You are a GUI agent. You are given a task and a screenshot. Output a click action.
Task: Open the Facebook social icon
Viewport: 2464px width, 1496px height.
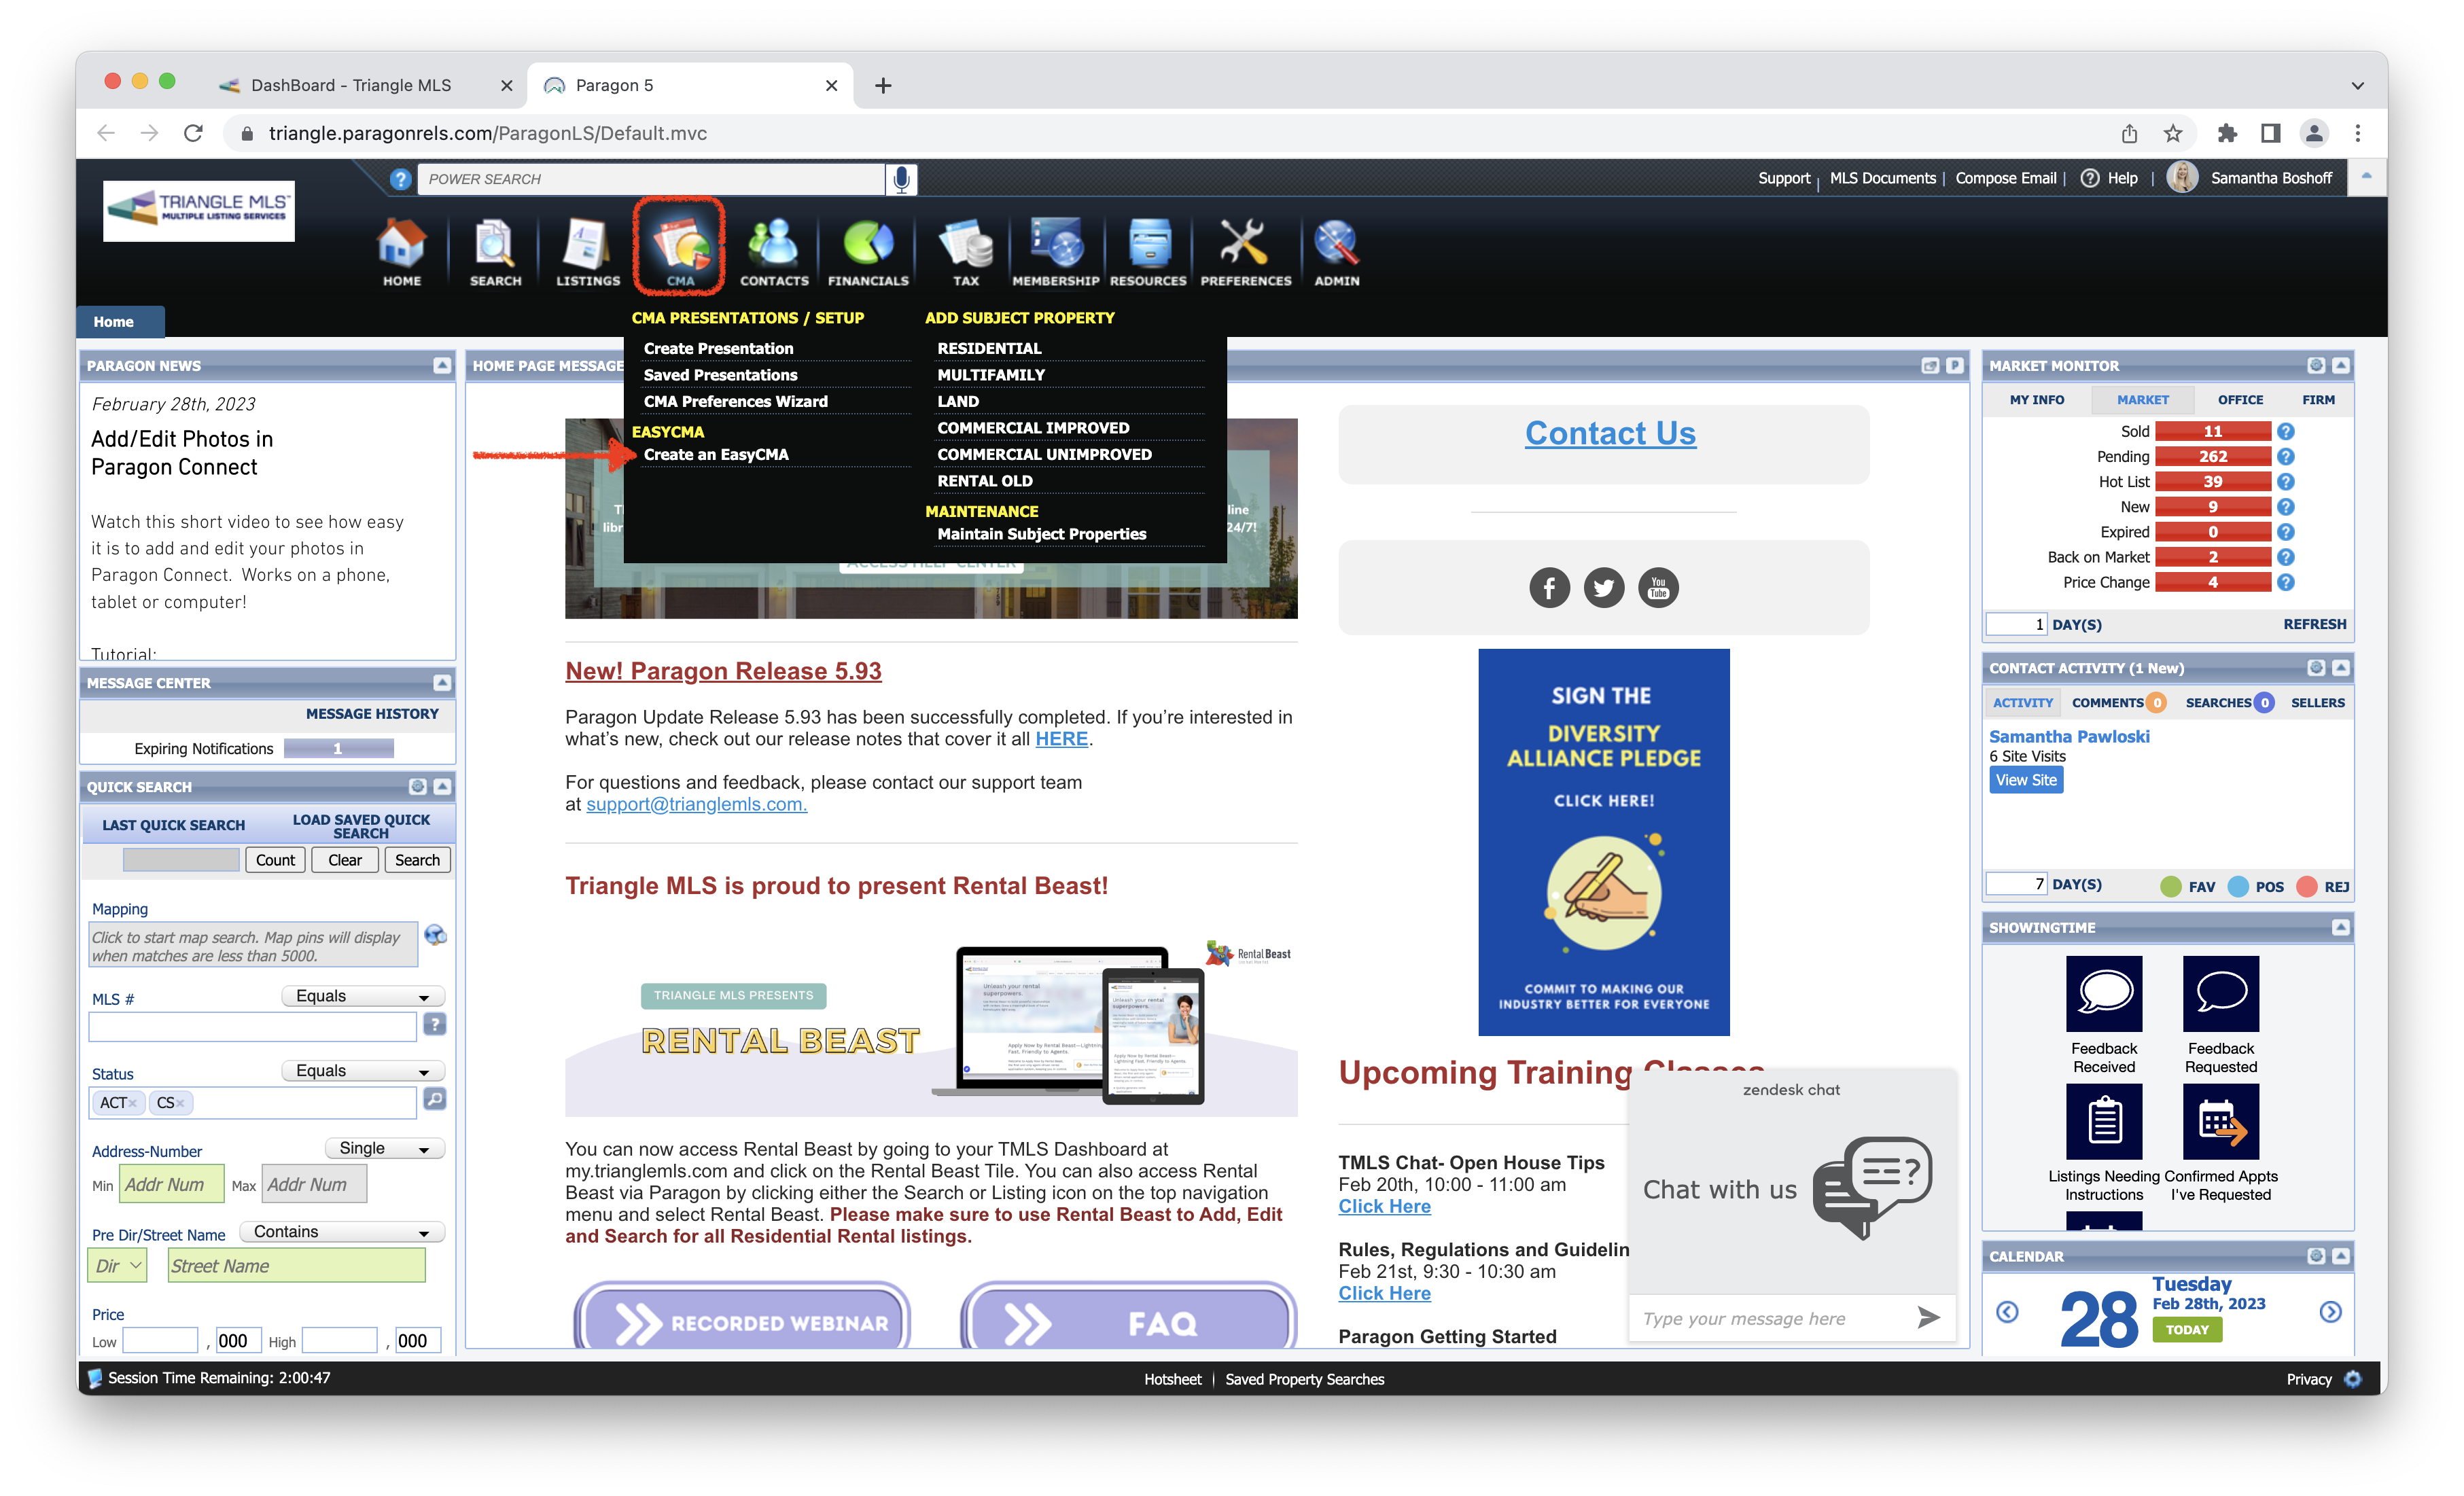click(1549, 587)
